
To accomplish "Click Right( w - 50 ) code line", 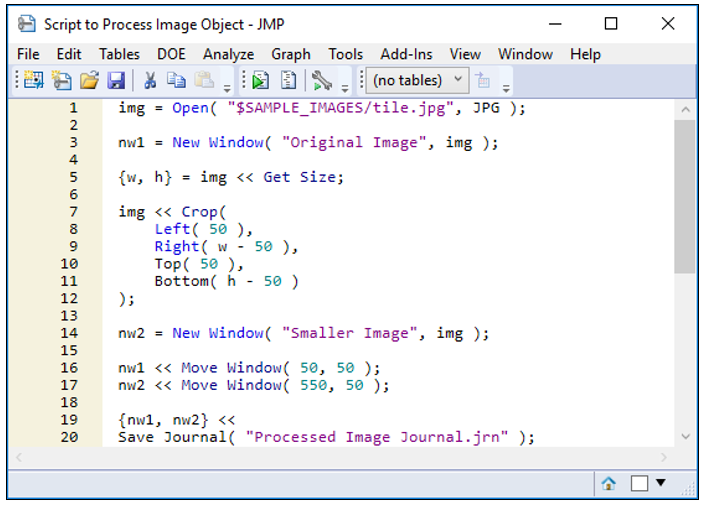I will click(226, 247).
